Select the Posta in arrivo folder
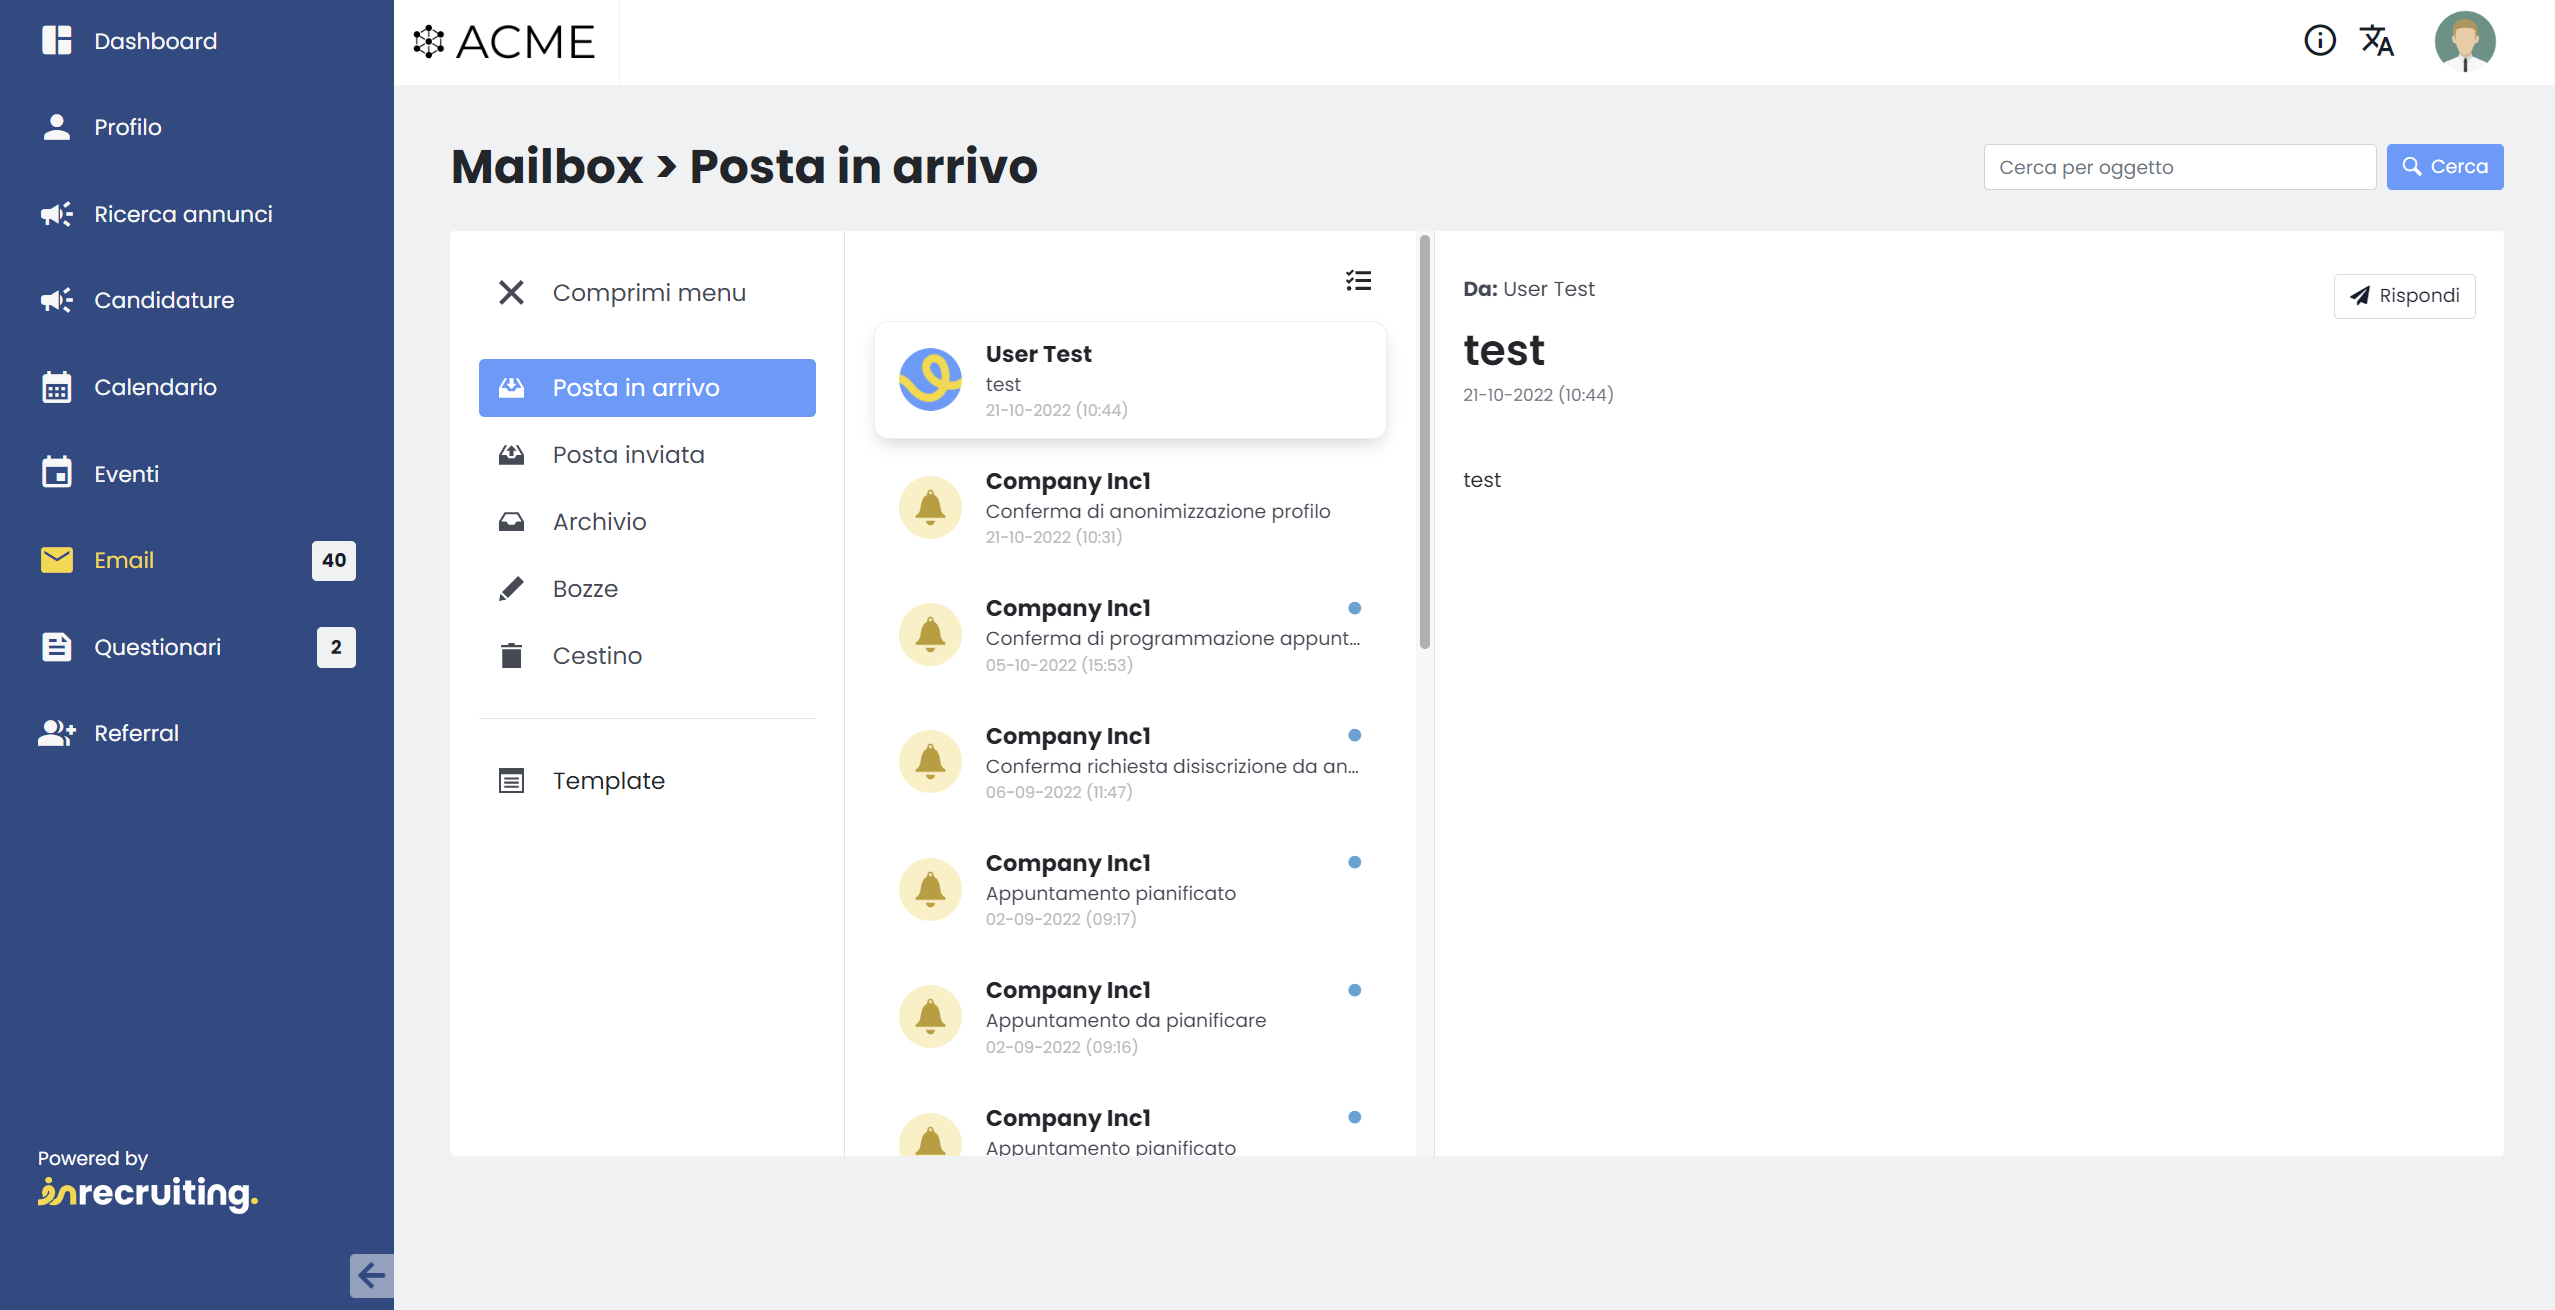This screenshot has width=2555, height=1310. point(647,388)
